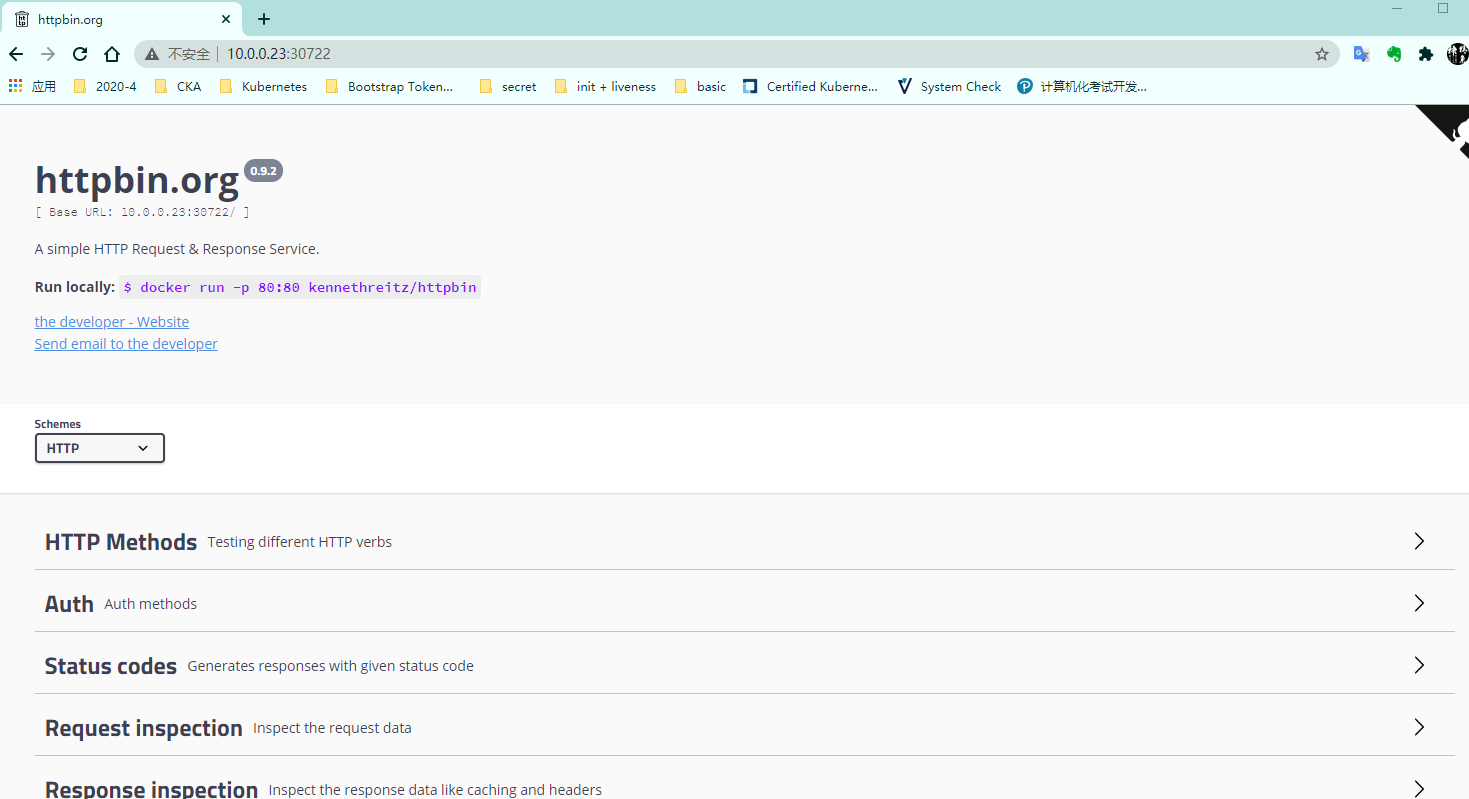Click 'A simple HTTP Request & Response Service.' text
The width and height of the screenshot is (1469, 799).
[177, 249]
